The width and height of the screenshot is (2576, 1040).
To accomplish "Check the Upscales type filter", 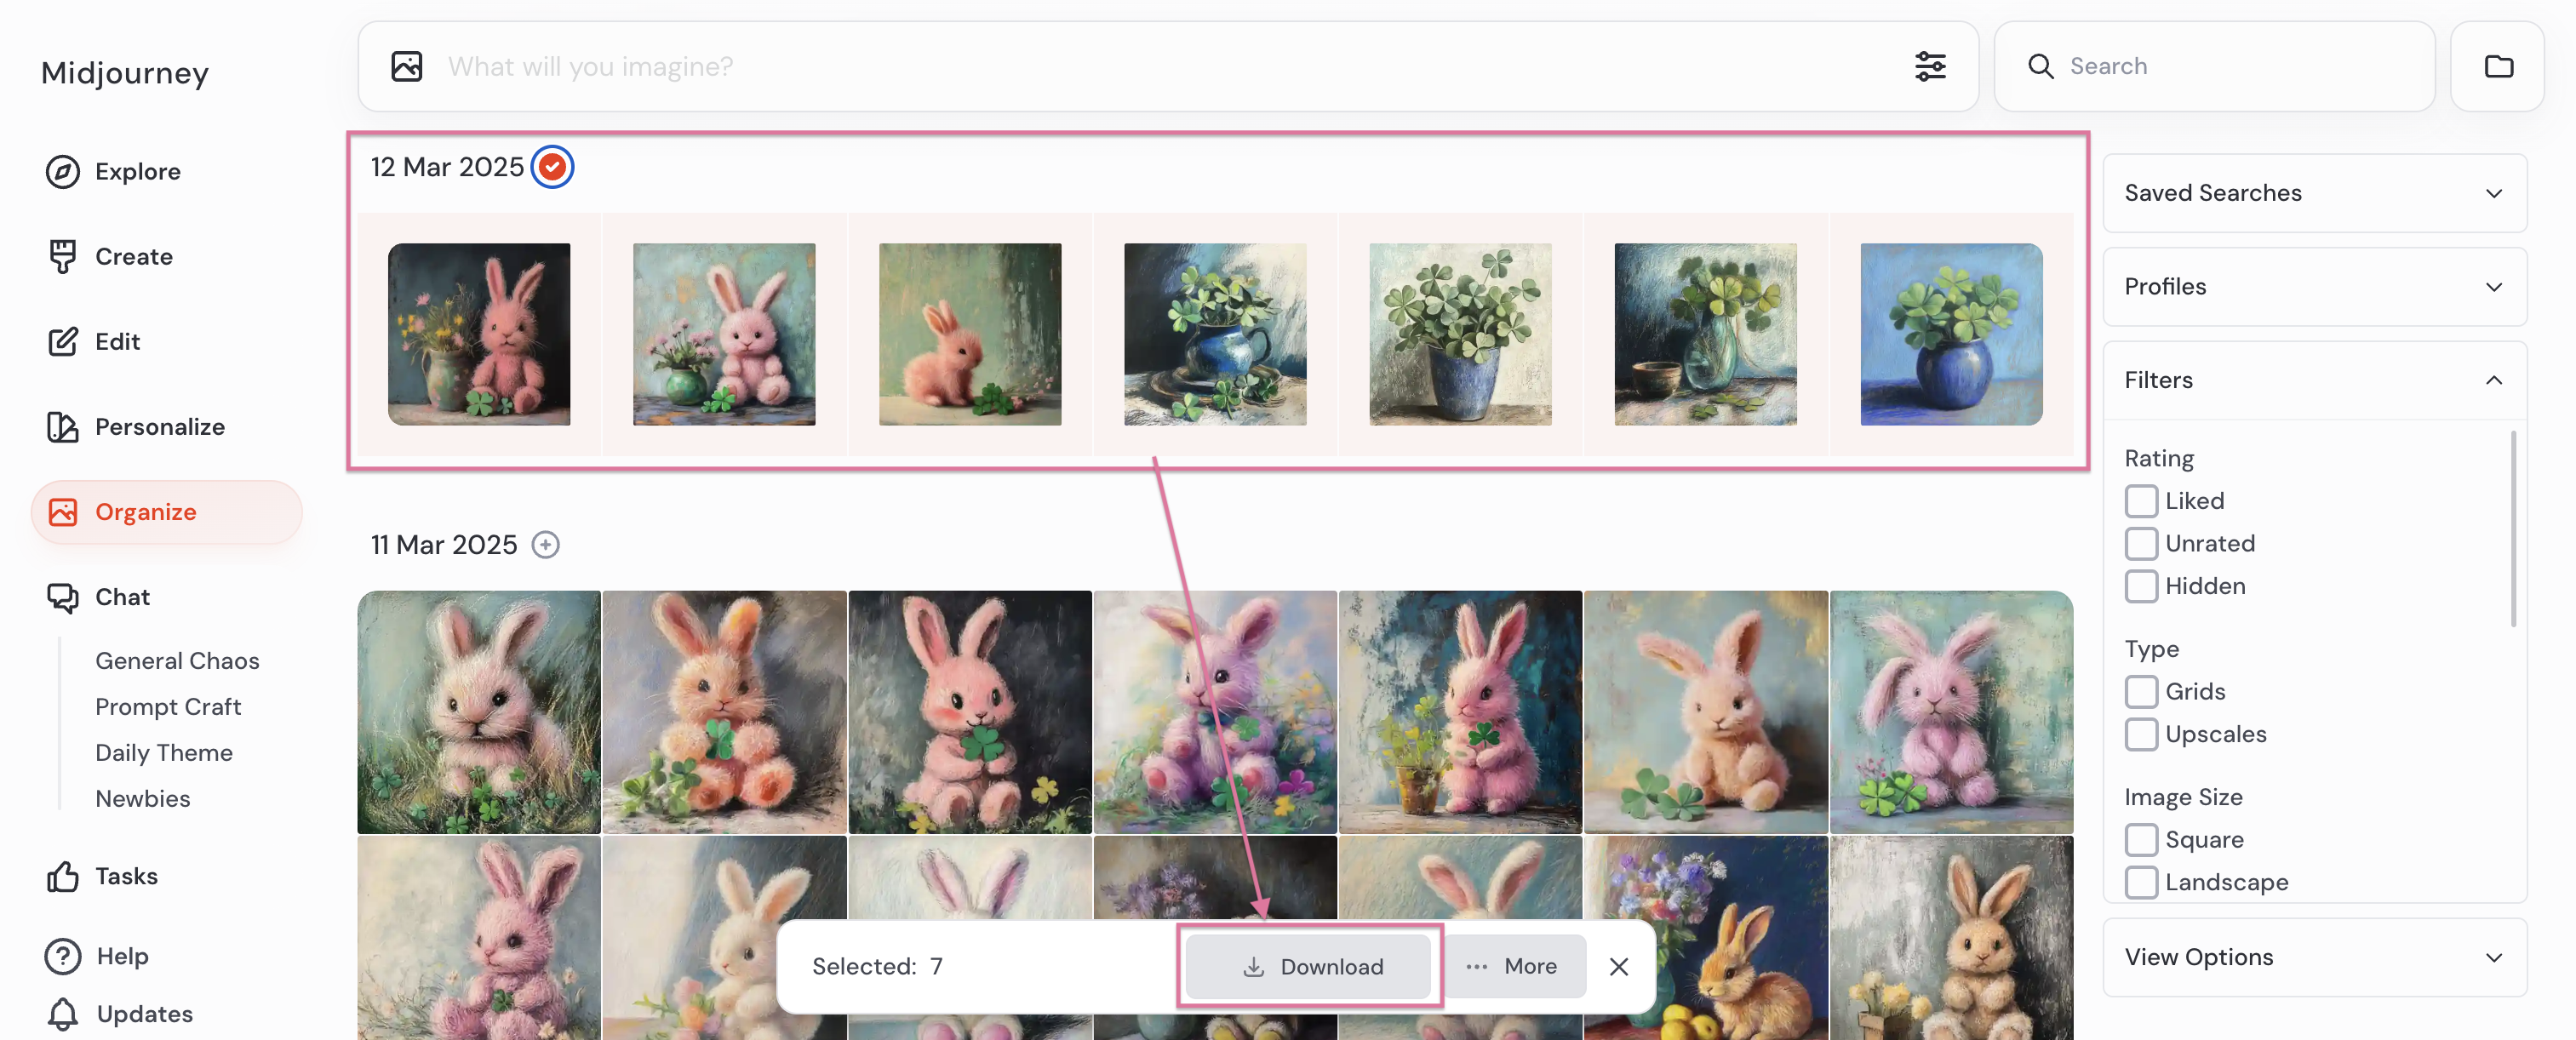I will pyautogui.click(x=2141, y=734).
